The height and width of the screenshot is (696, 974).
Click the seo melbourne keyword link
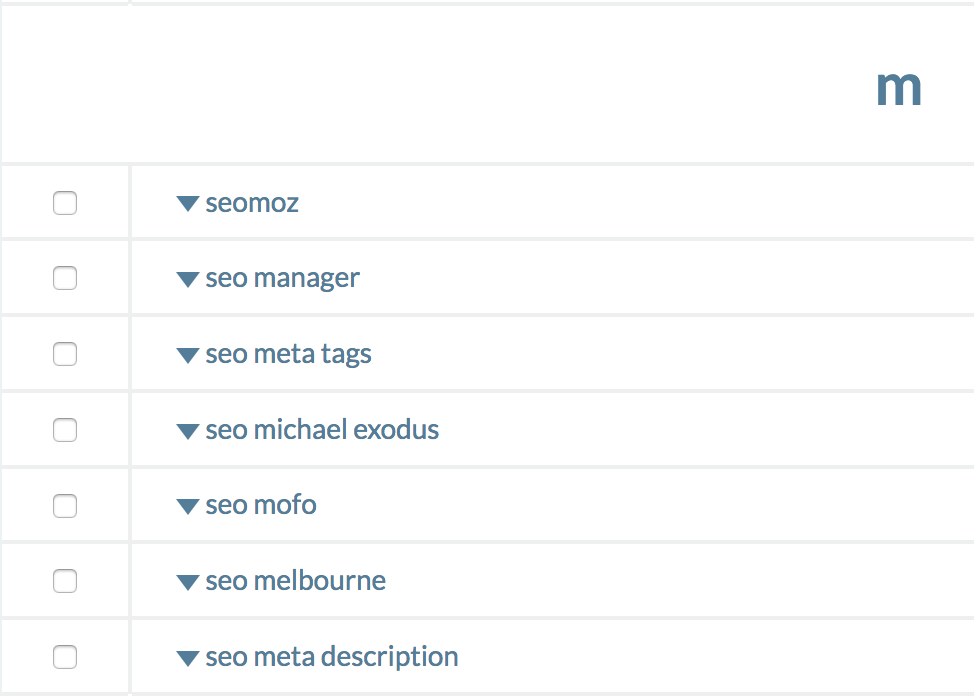coord(296,581)
